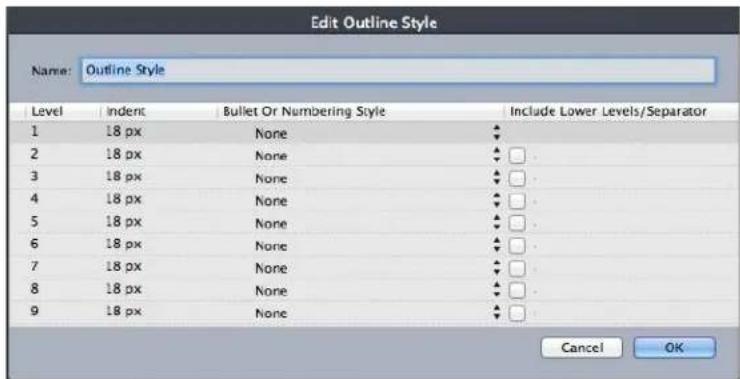Select level number 1 cell
The image size is (740, 379).
pyautogui.click(x=34, y=132)
